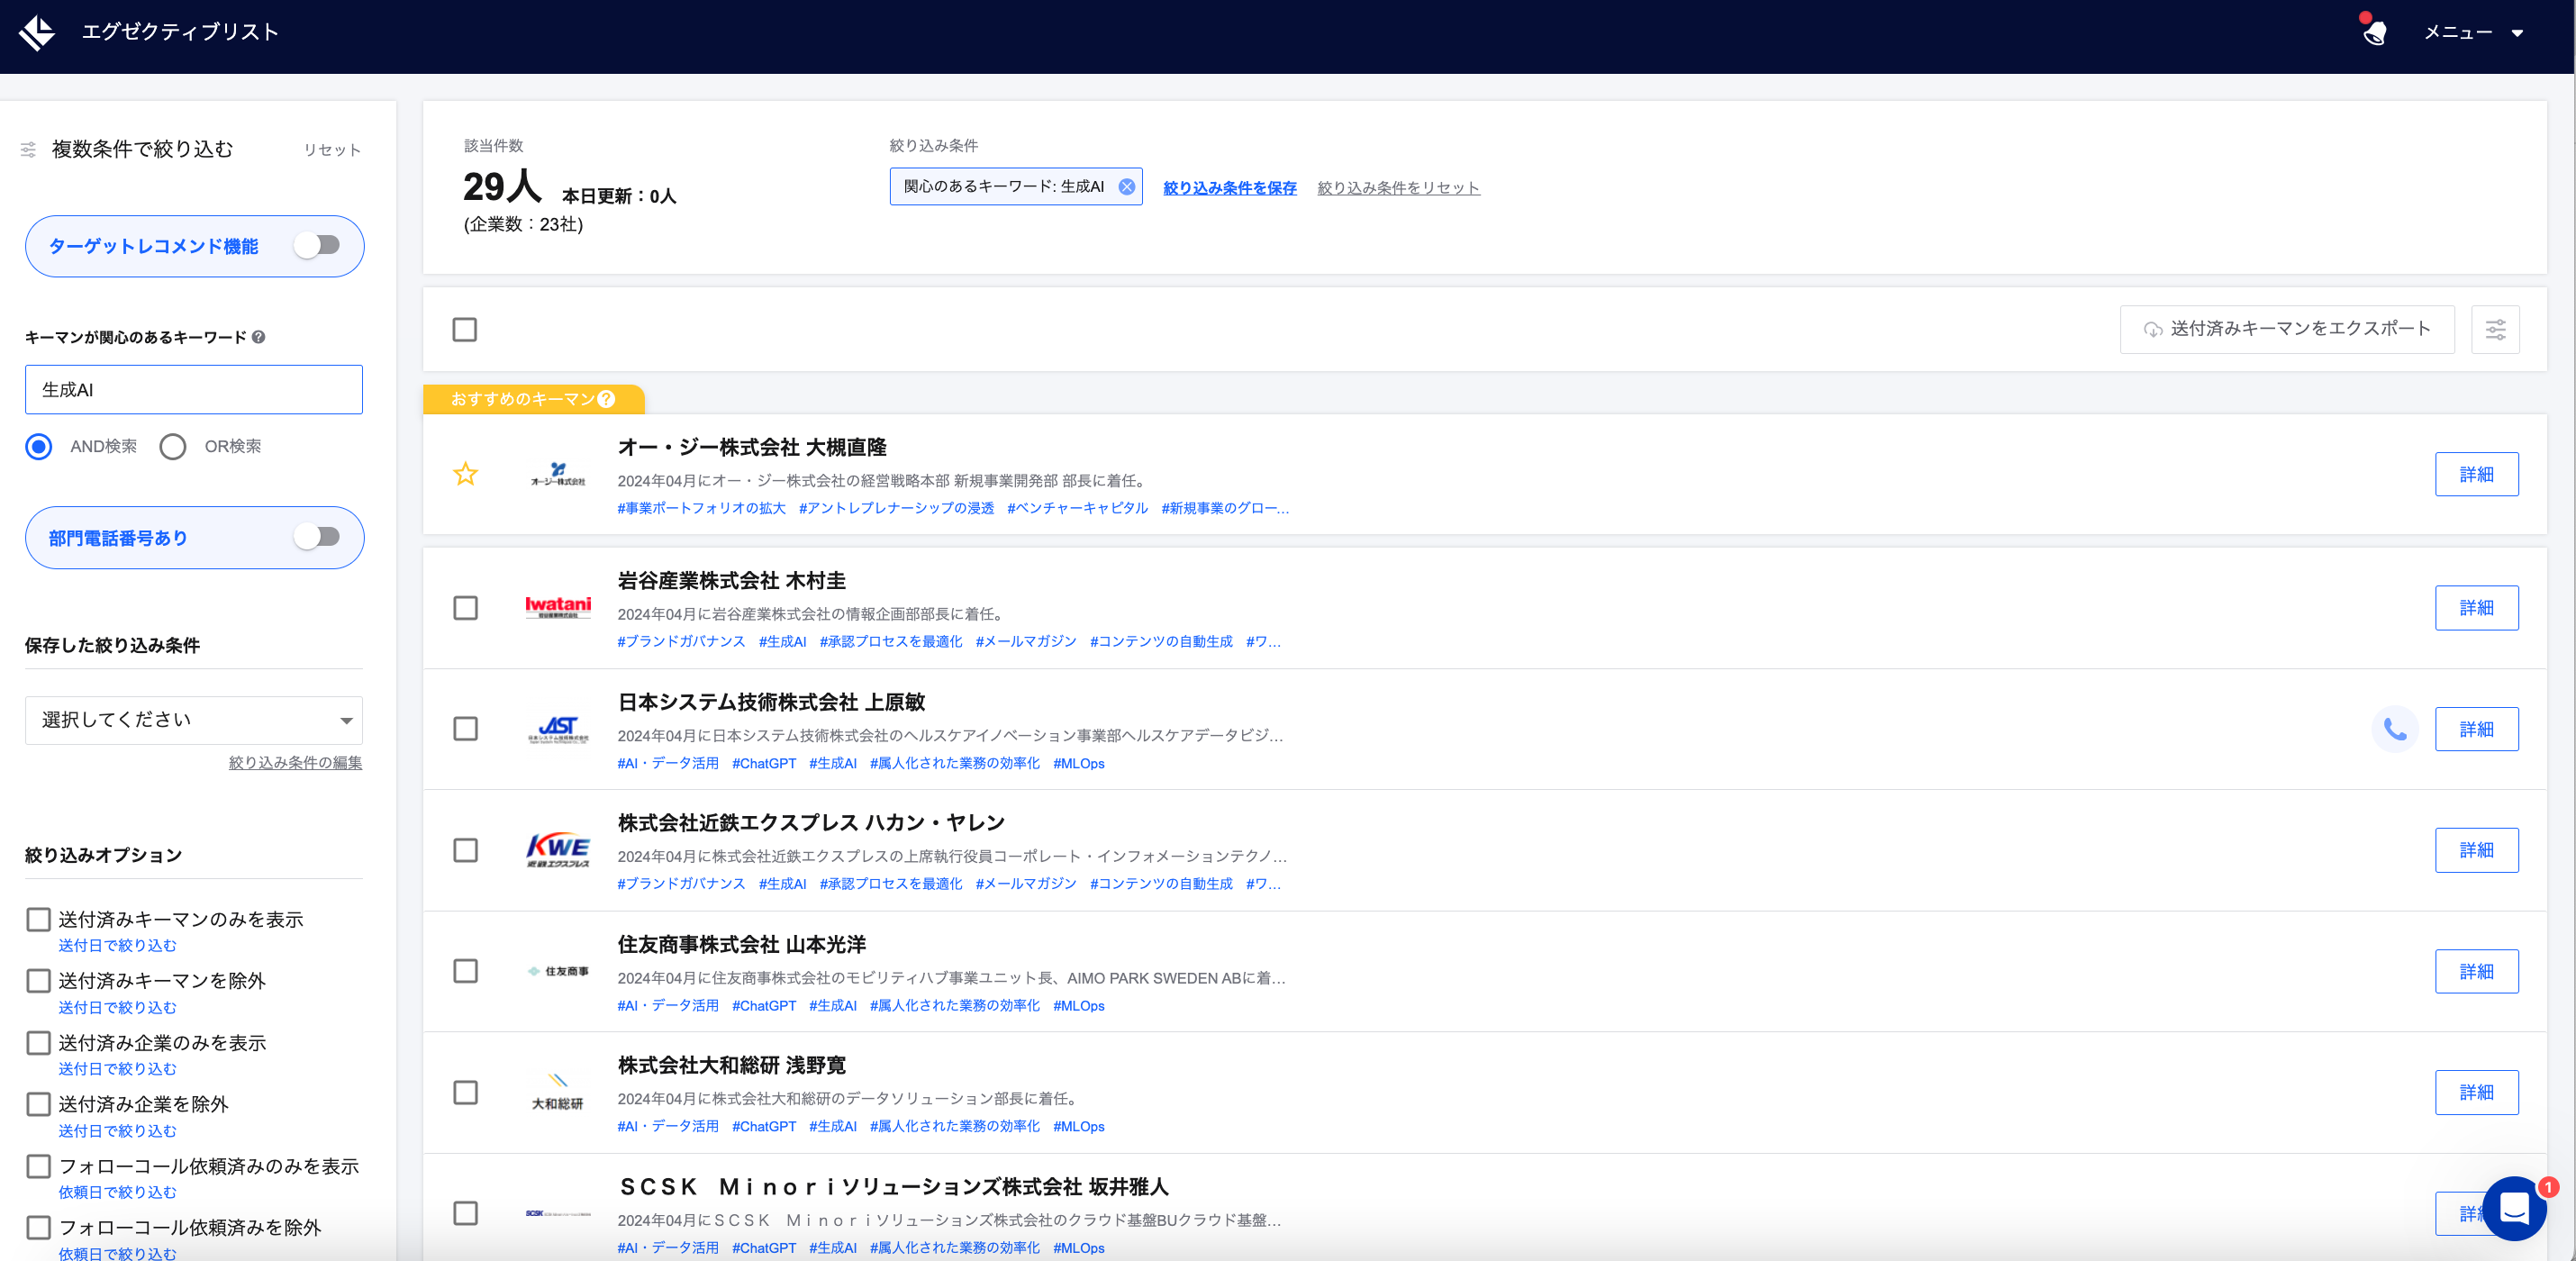
Task: Star the オー・ジー株式会社 keyman
Action: [x=465, y=474]
